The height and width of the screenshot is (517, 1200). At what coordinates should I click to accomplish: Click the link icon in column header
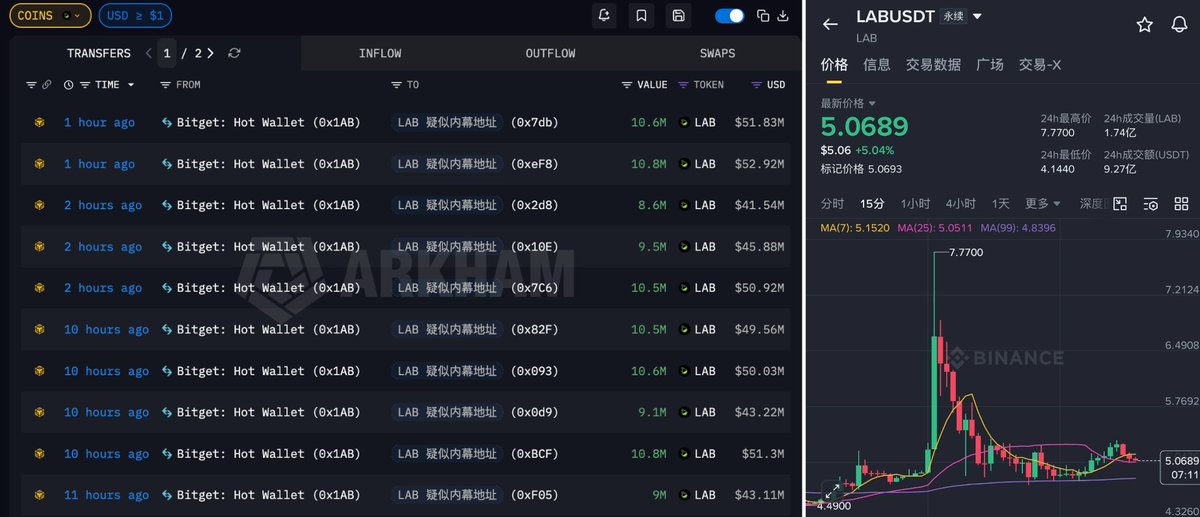coord(47,85)
